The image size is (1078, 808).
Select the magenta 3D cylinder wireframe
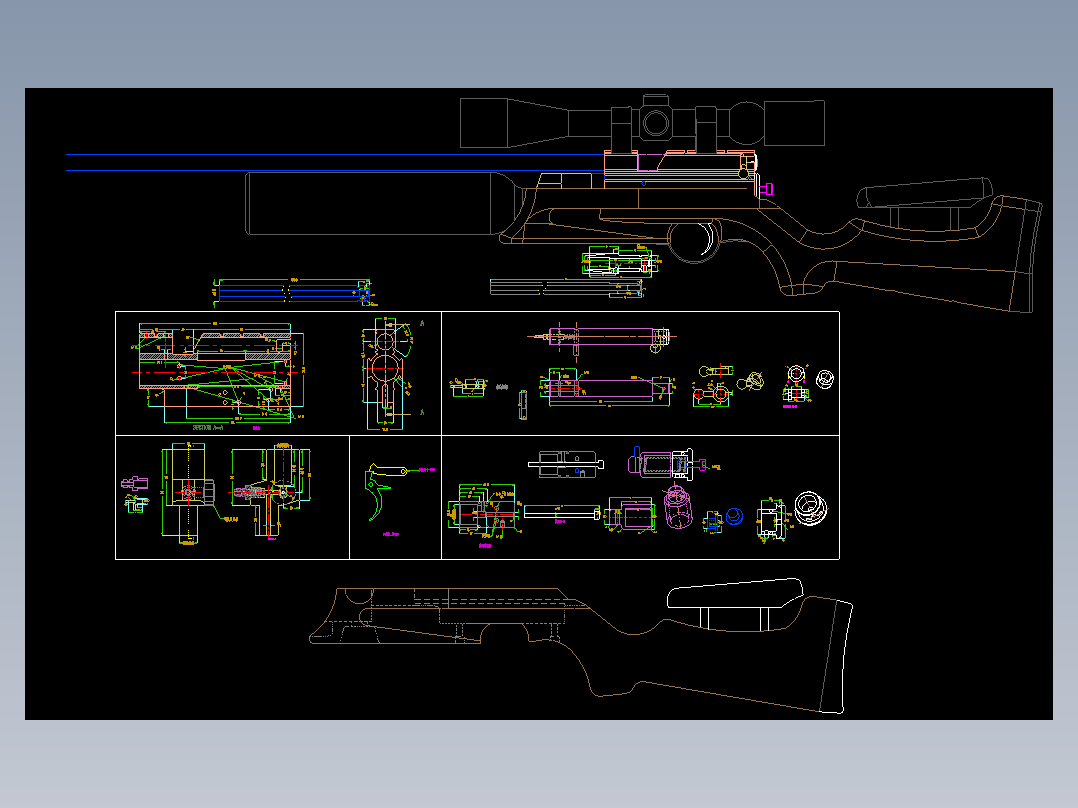(x=677, y=507)
